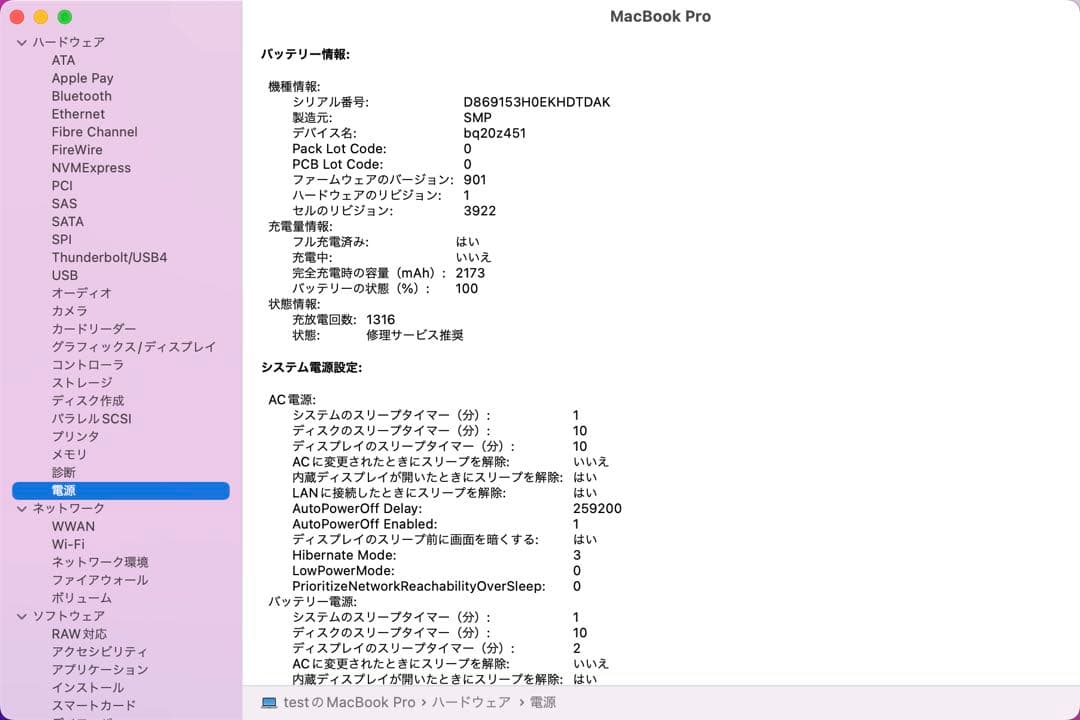Collapse the ネットワーク section disclosure triangle
1080x720 pixels.
(x=20, y=508)
